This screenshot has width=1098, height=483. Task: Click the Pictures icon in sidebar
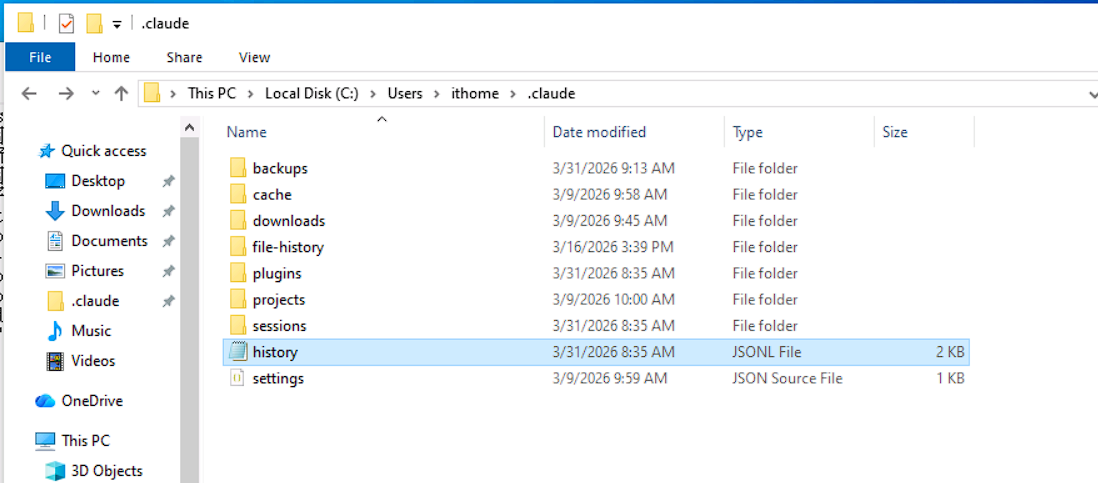(55, 271)
